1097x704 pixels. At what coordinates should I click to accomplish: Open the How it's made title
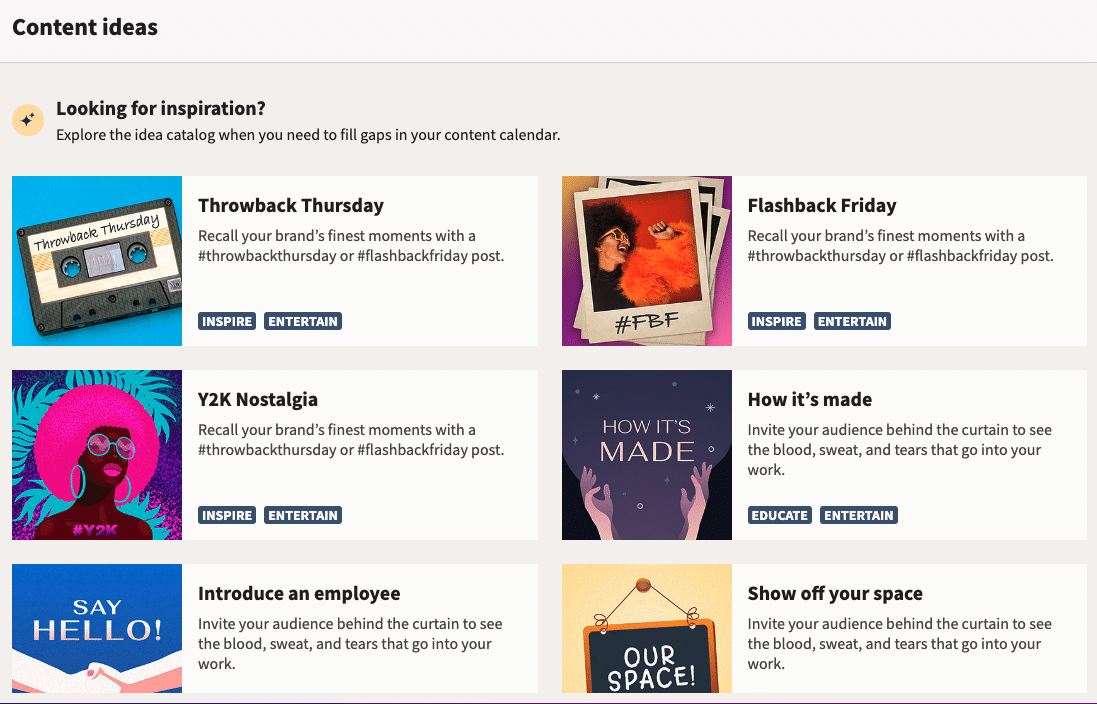click(x=810, y=400)
